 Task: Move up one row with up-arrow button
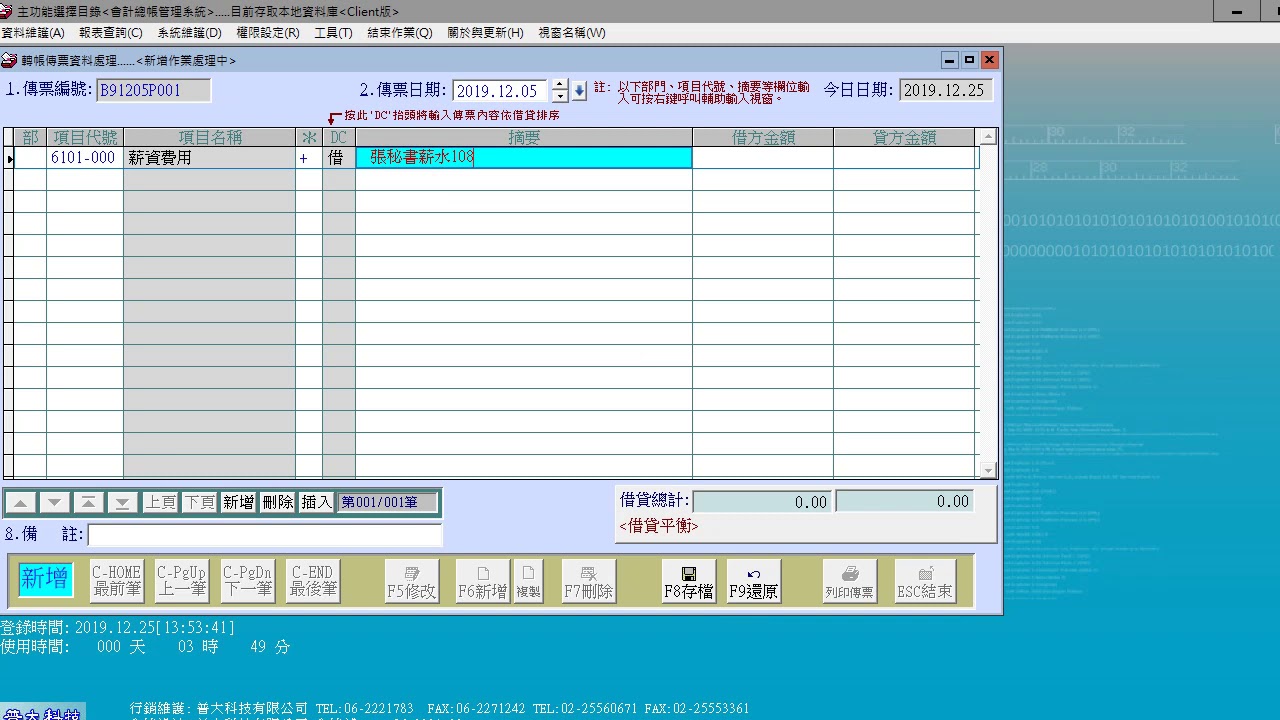(20, 502)
